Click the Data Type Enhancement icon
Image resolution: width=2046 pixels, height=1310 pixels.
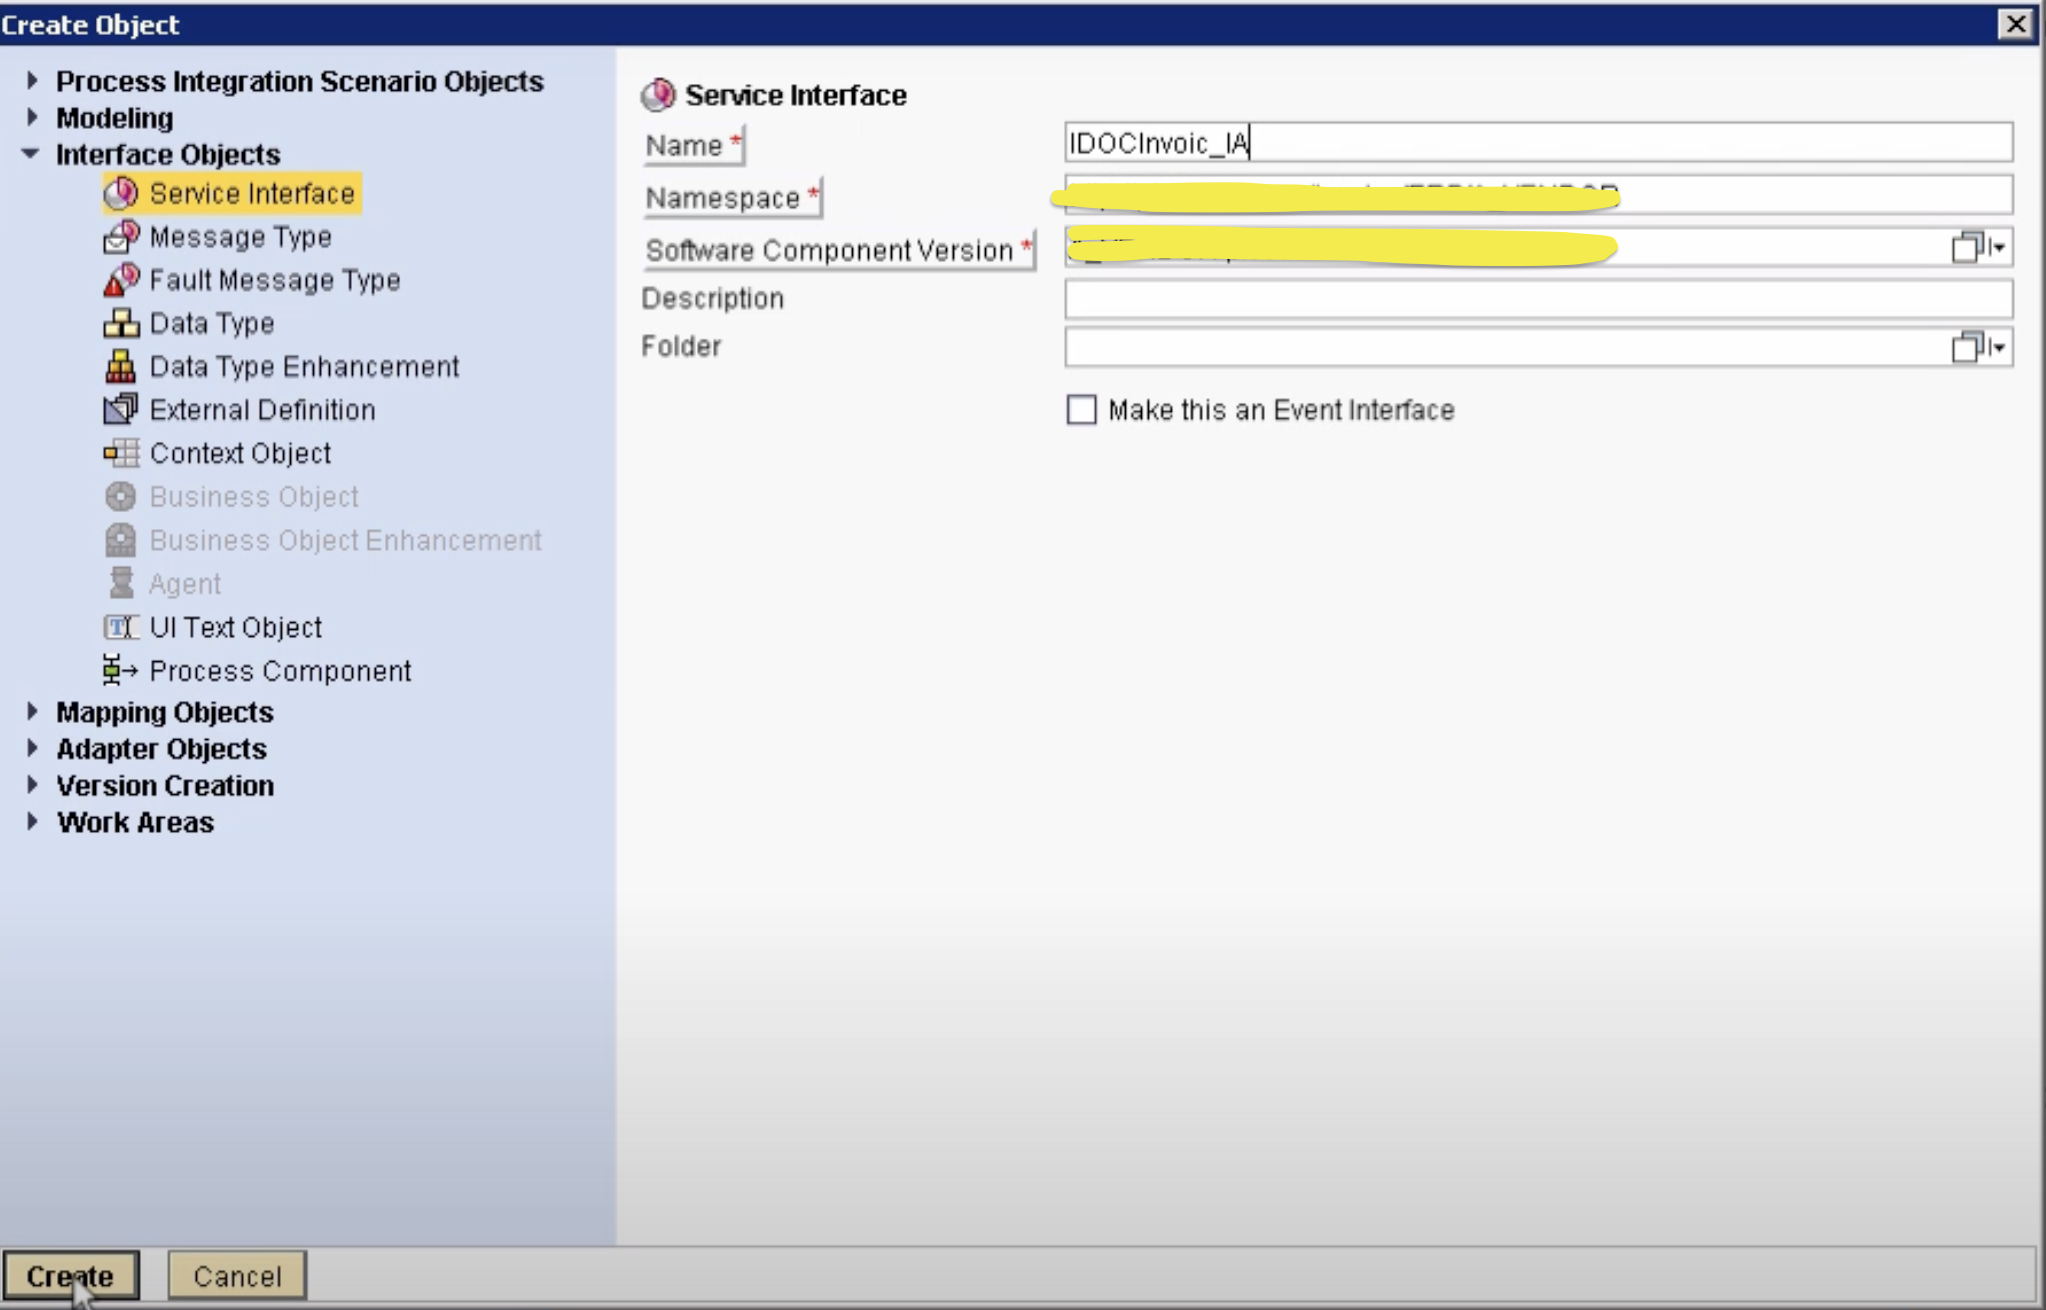(121, 366)
